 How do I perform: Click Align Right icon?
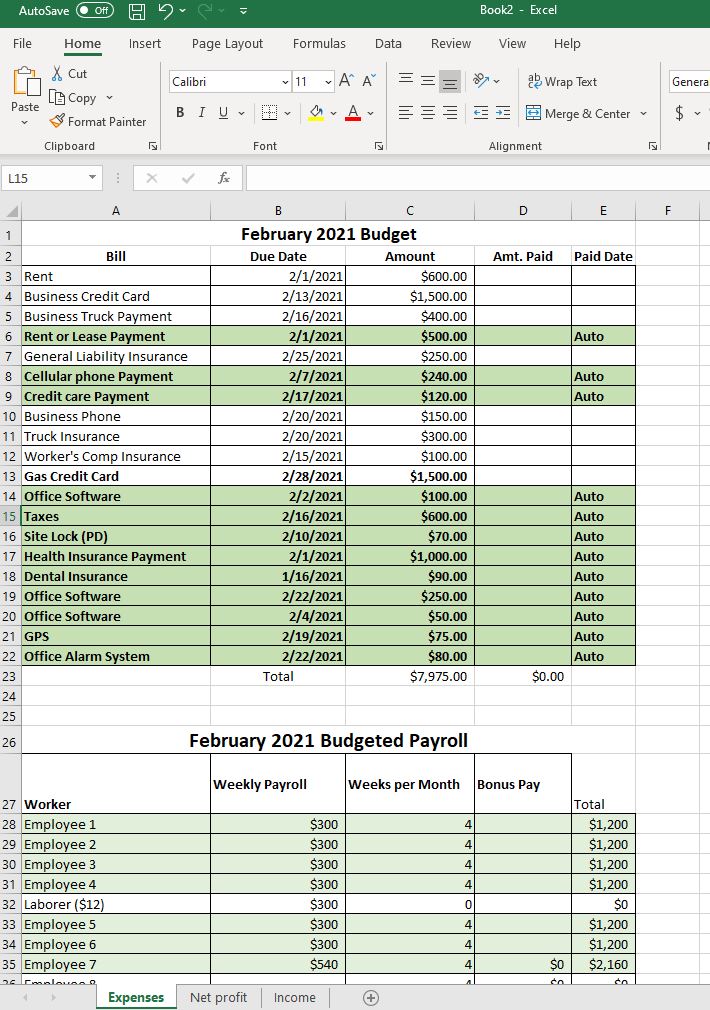pyautogui.click(x=450, y=113)
